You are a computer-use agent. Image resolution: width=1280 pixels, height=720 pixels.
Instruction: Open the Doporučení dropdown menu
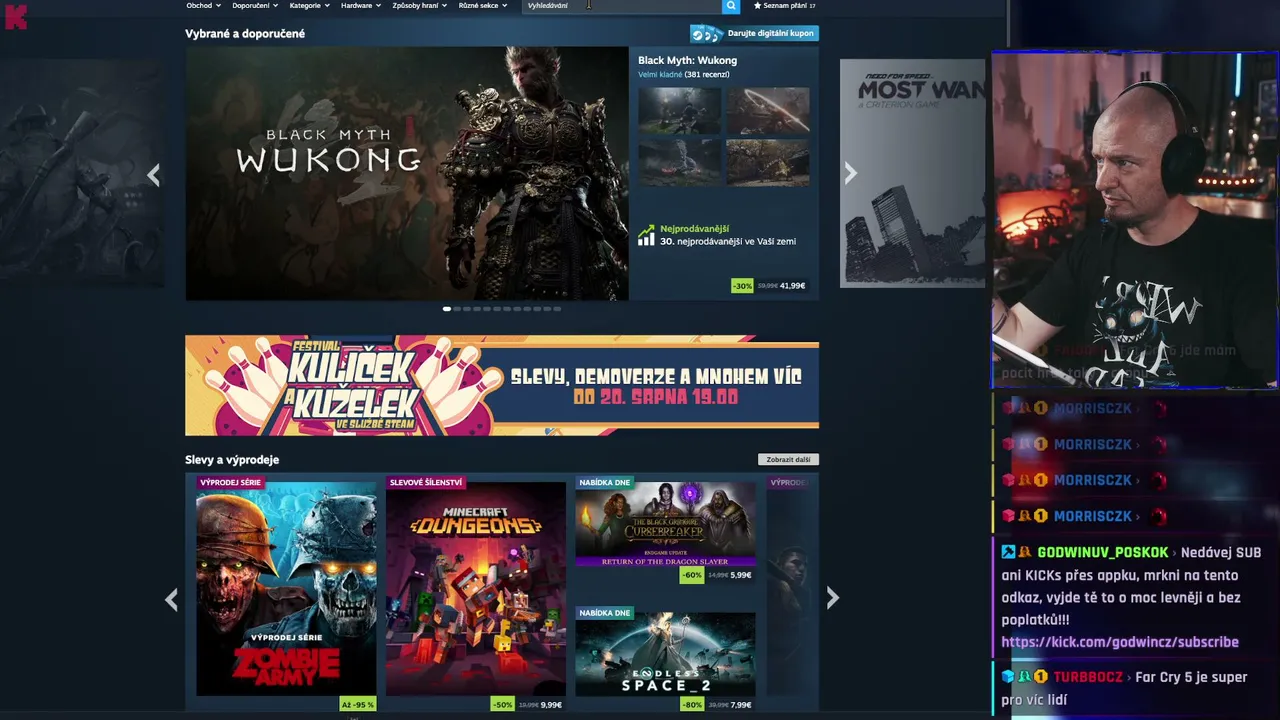pyautogui.click(x=255, y=6)
